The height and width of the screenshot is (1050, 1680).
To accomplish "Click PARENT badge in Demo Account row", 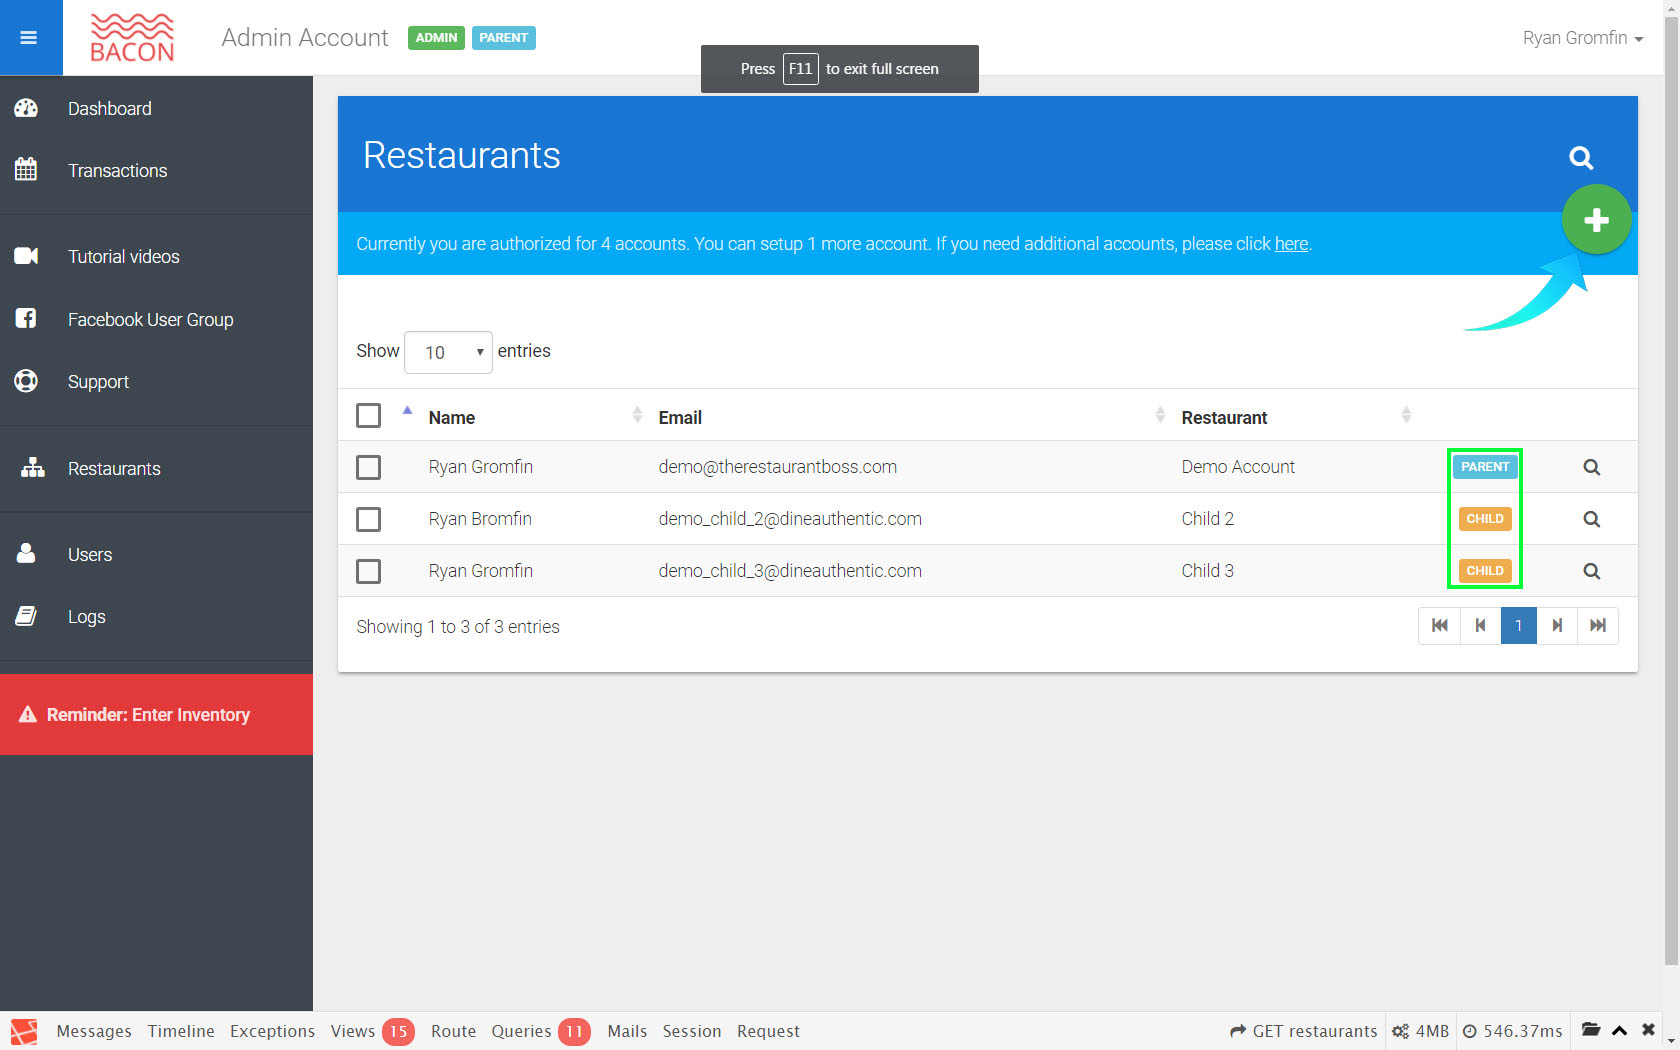I will [1485, 467].
